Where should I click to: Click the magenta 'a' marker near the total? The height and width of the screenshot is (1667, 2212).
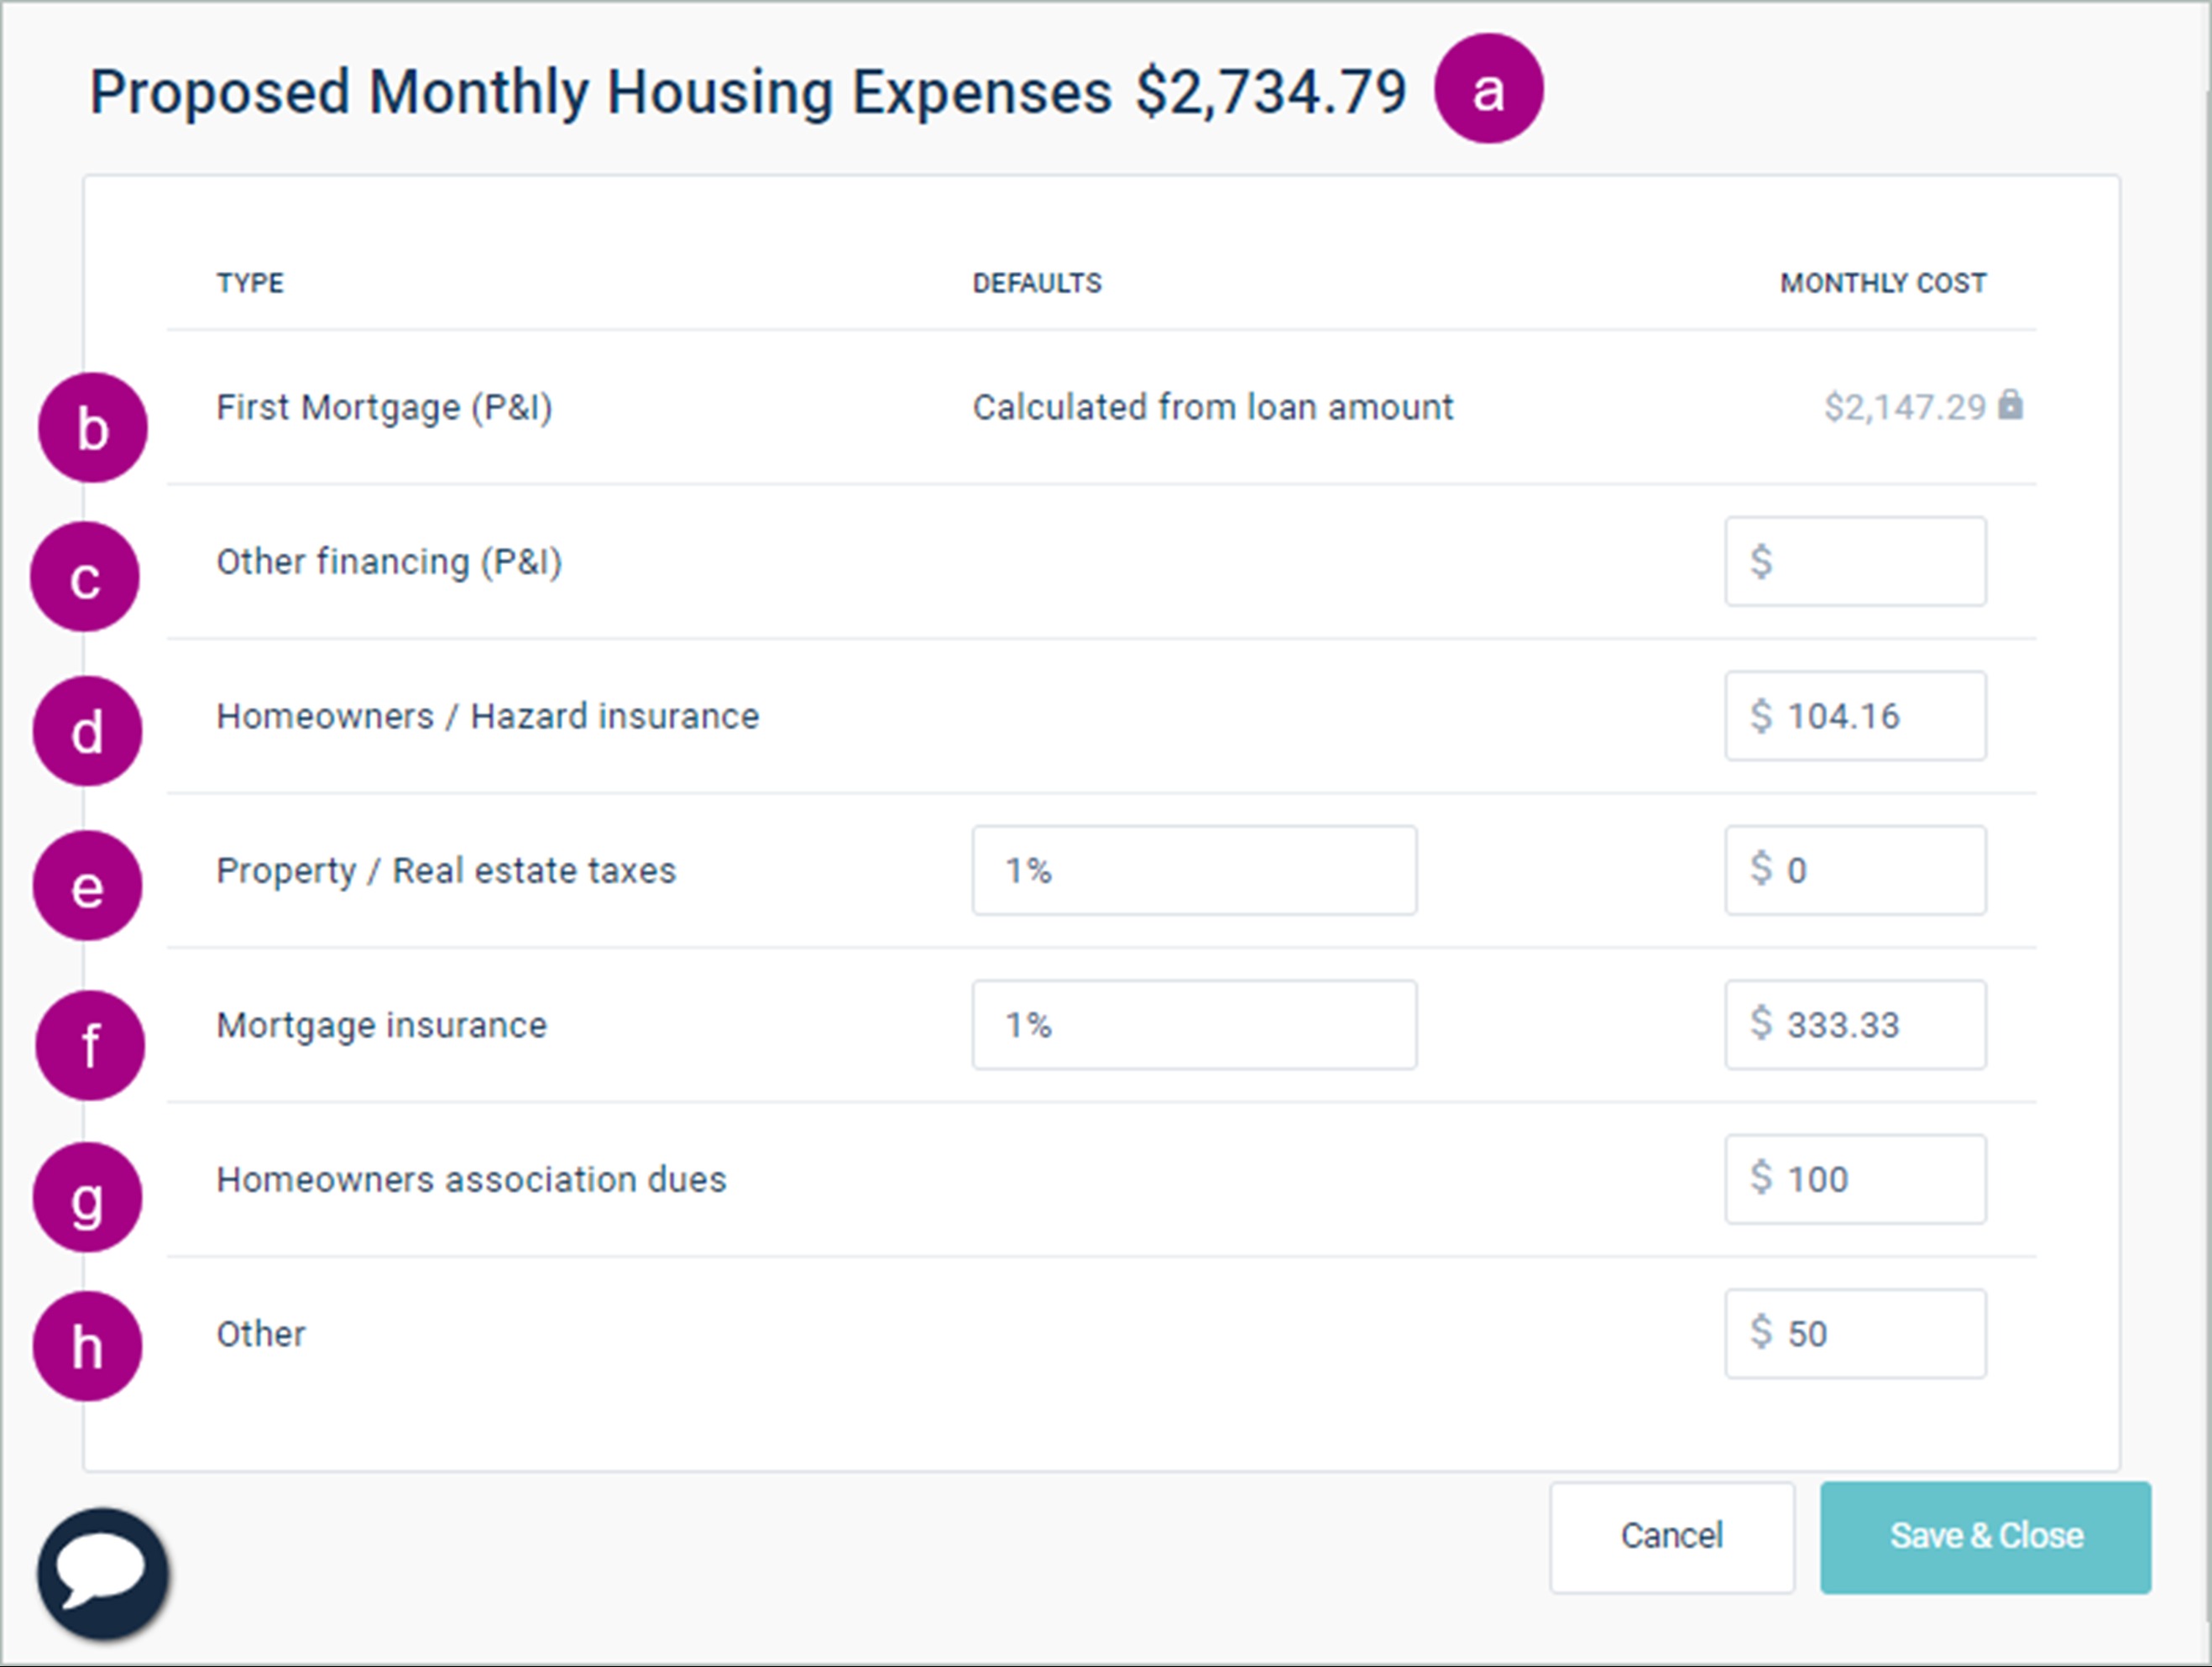[x=1488, y=89]
